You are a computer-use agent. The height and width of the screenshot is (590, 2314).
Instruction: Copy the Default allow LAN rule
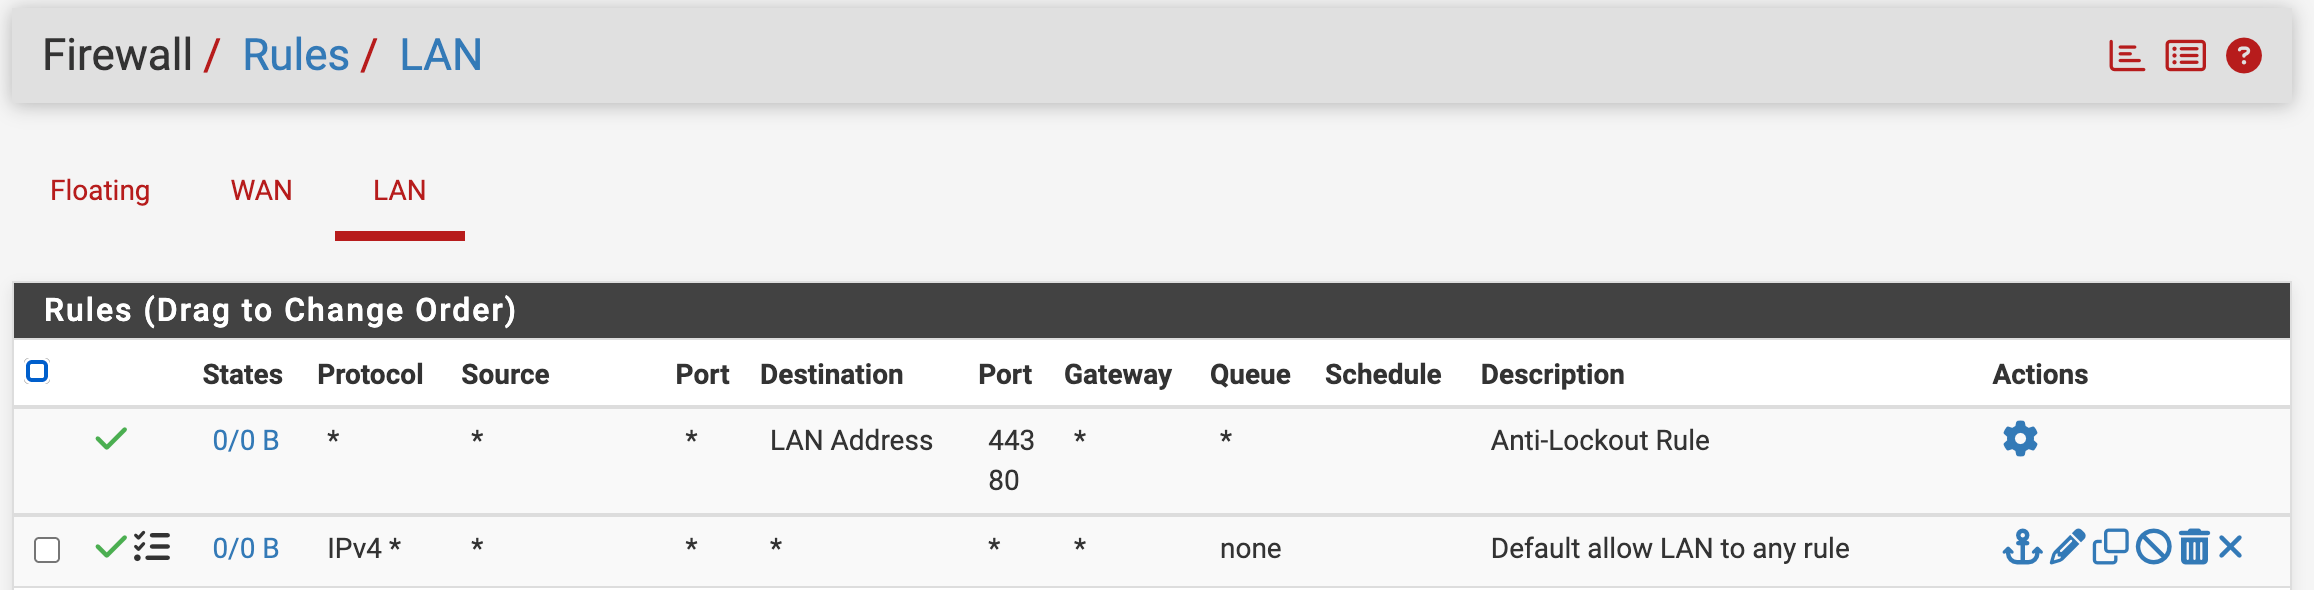coord(2110,548)
